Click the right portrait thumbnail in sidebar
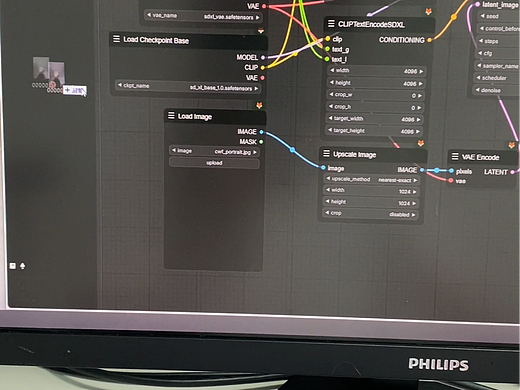The width and height of the screenshot is (520, 390). click(x=57, y=74)
